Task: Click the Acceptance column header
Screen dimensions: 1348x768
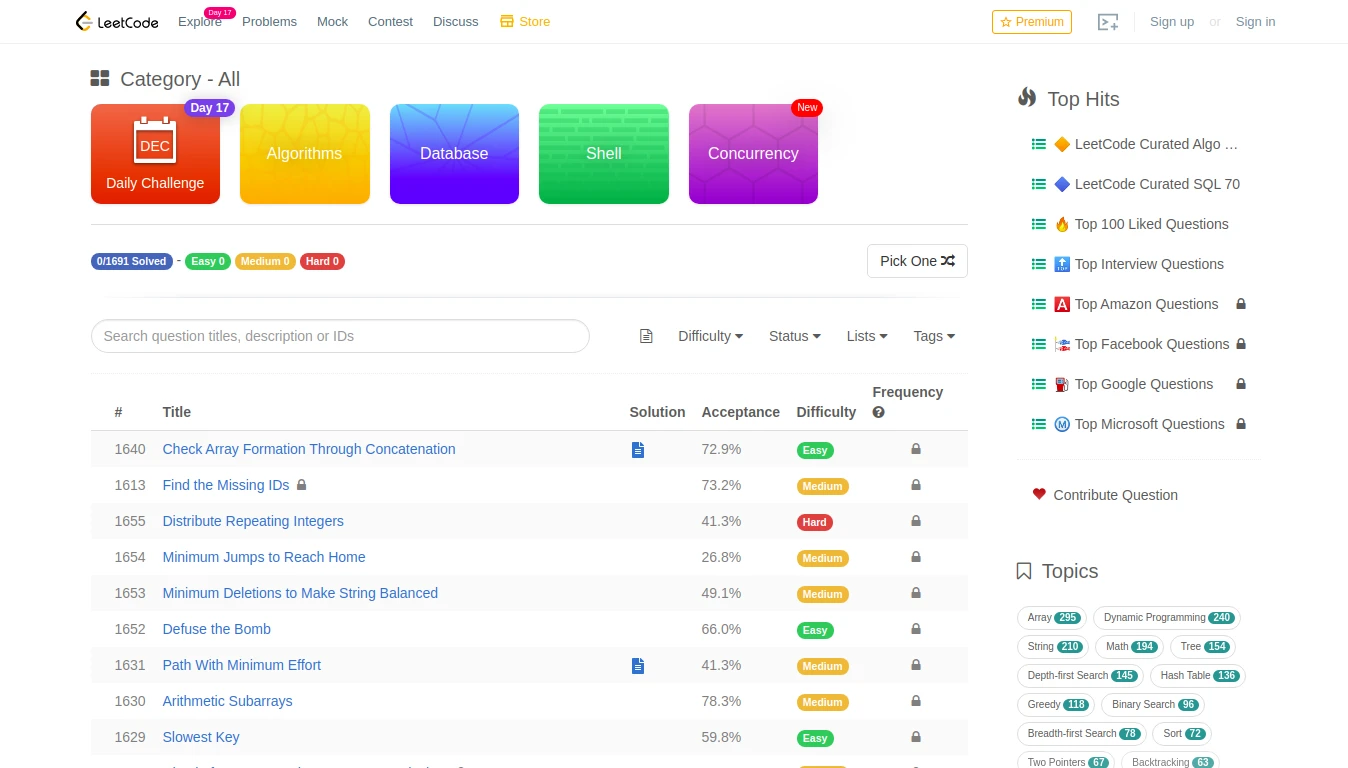Action: (x=740, y=412)
